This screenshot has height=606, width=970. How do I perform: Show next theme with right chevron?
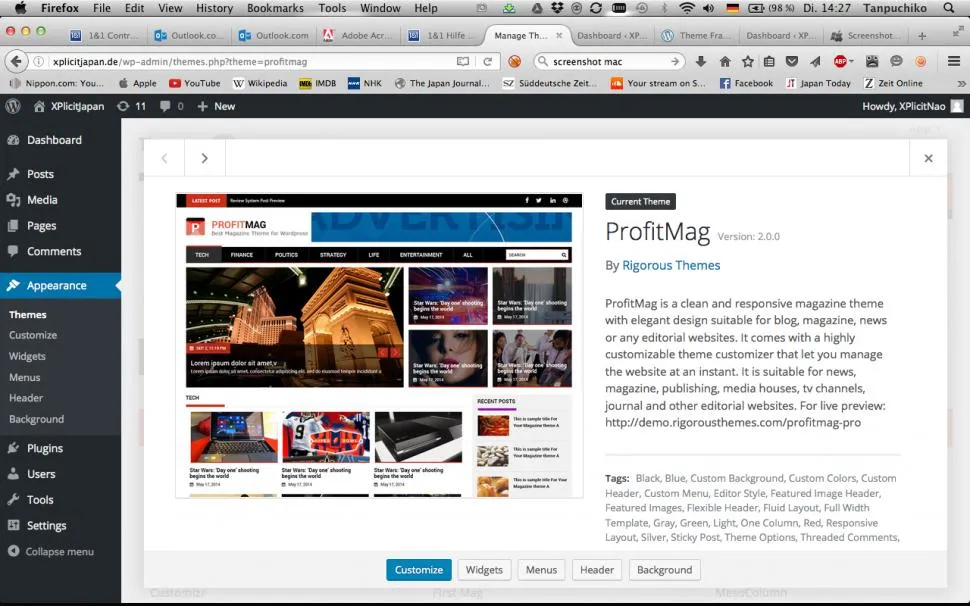click(205, 158)
